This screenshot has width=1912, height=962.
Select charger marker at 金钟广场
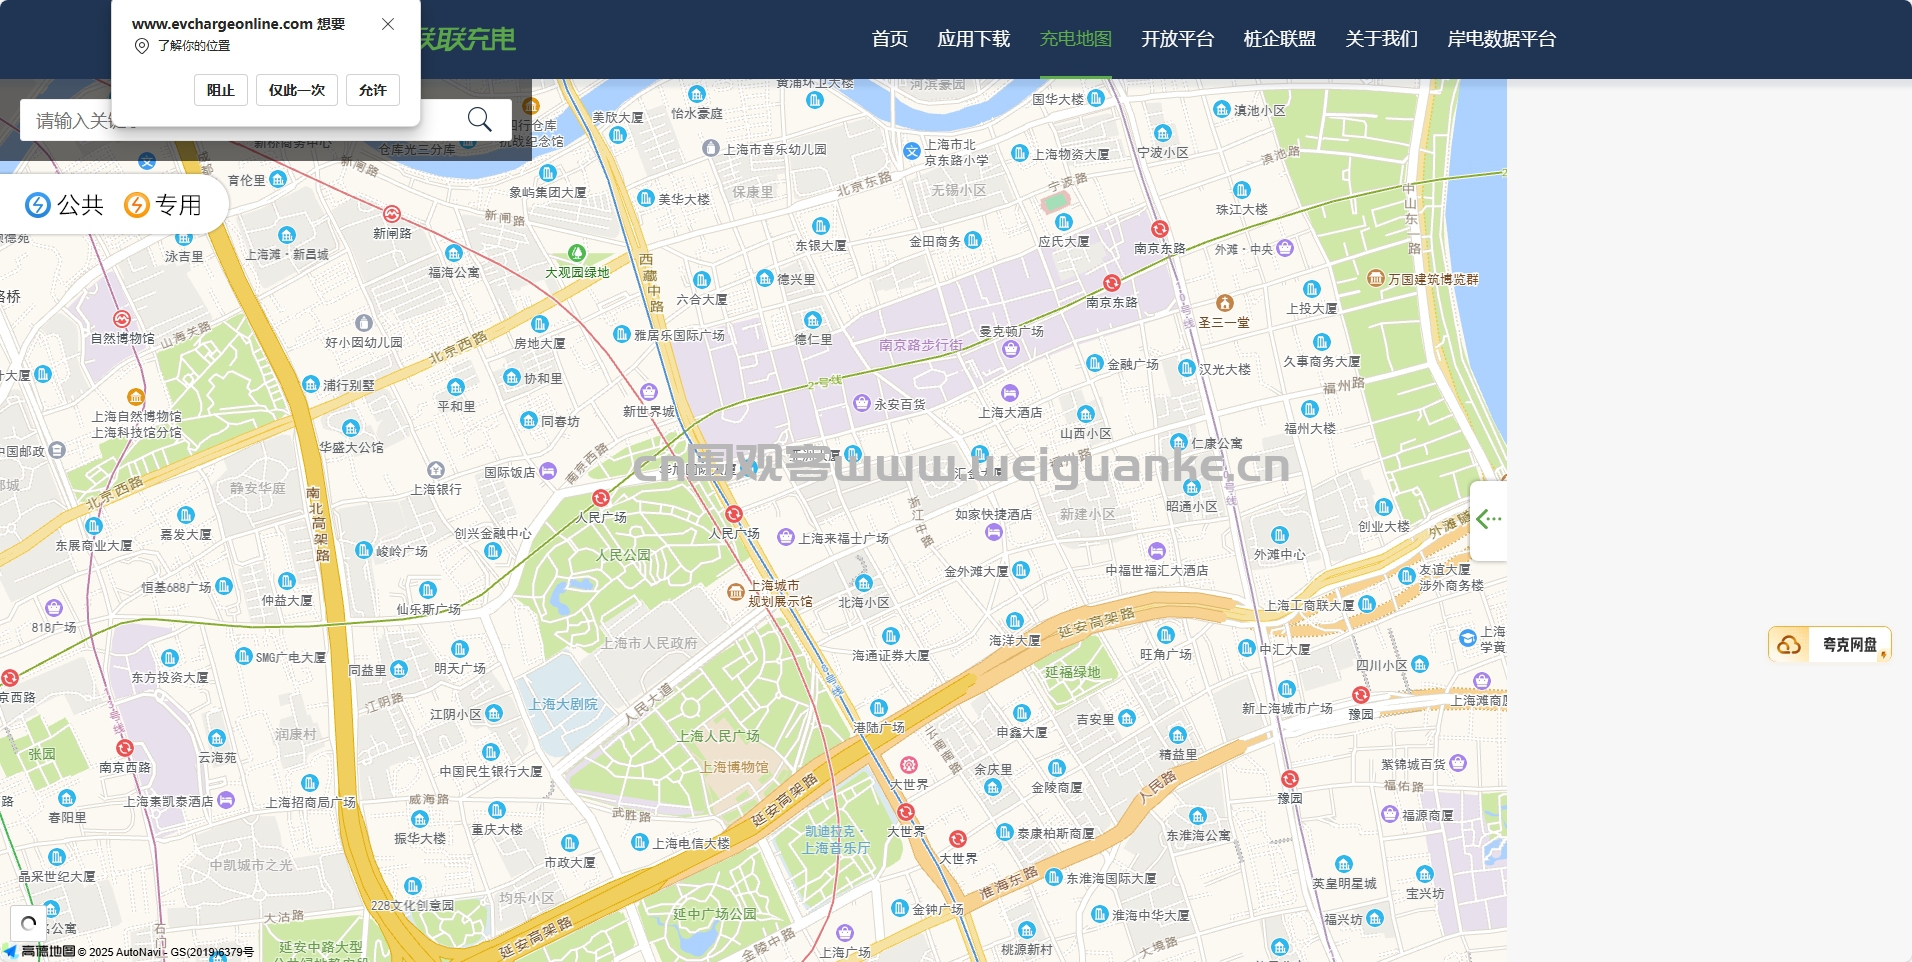(x=900, y=908)
